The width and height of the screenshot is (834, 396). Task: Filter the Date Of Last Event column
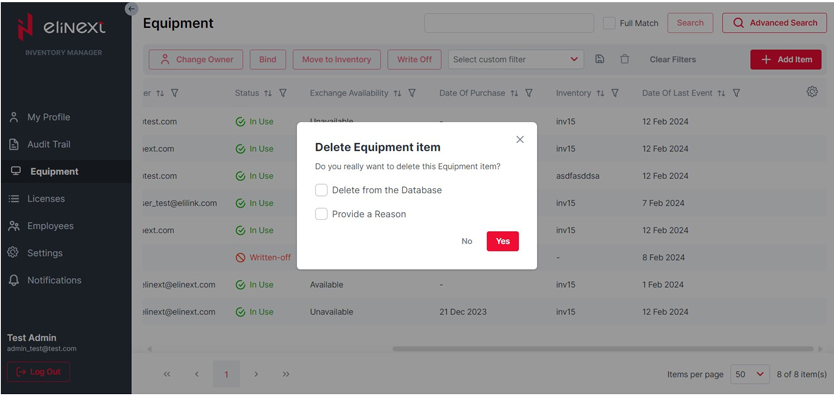[736, 93]
